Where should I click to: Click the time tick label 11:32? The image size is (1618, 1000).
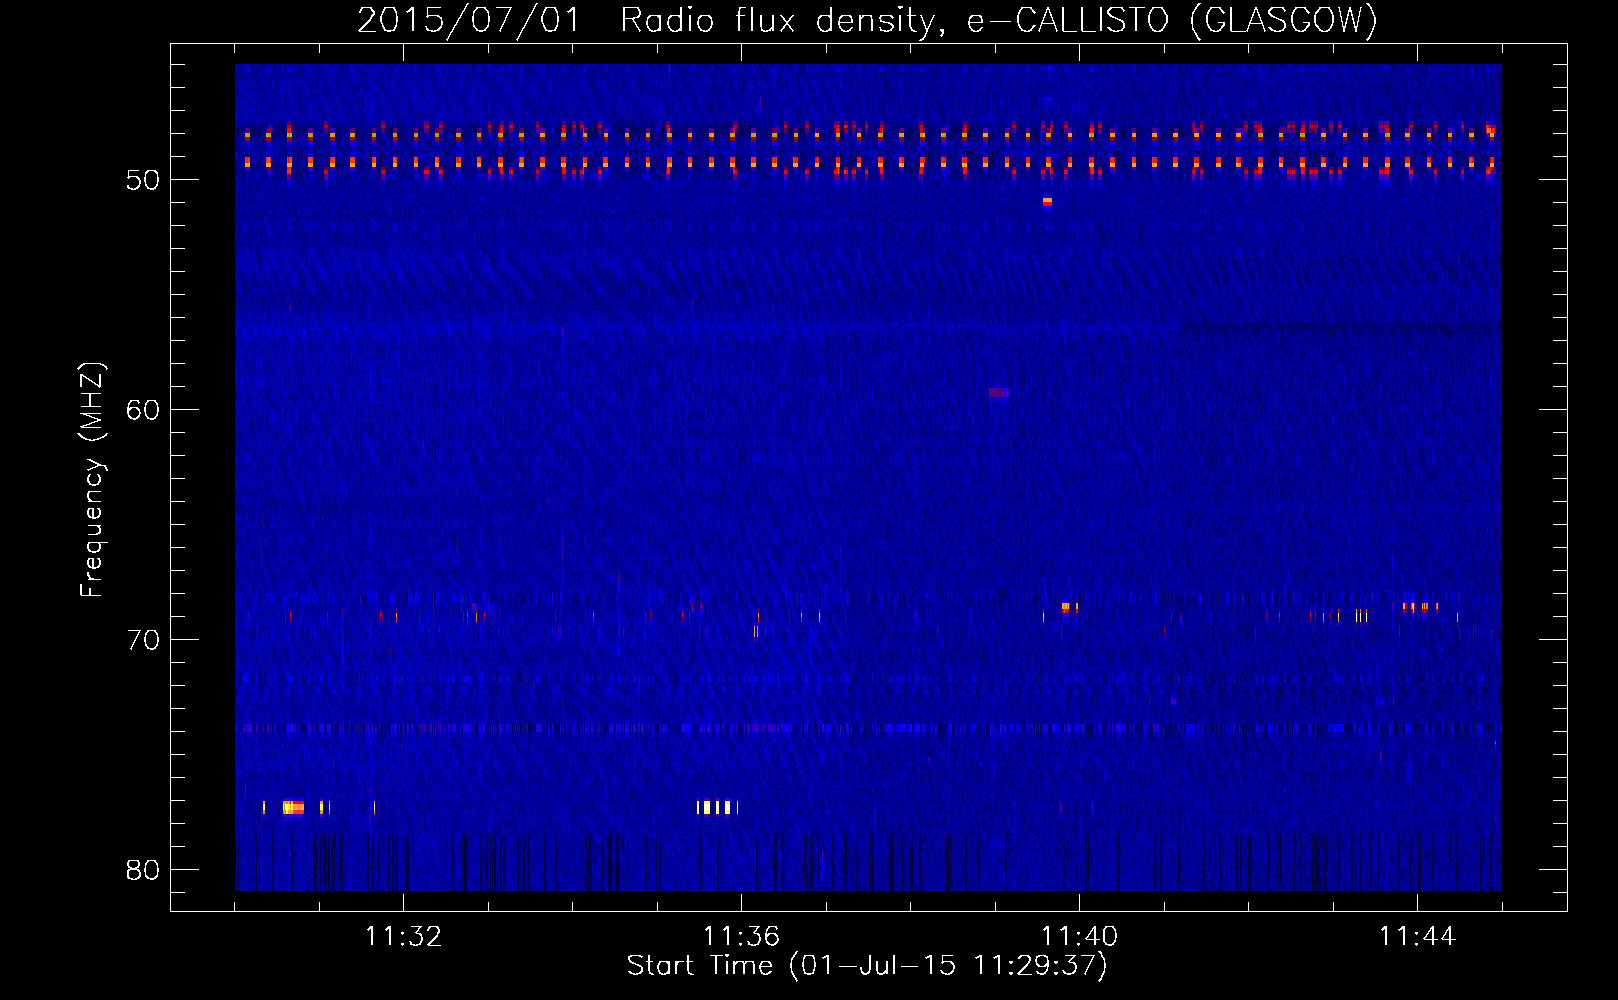click(403, 937)
